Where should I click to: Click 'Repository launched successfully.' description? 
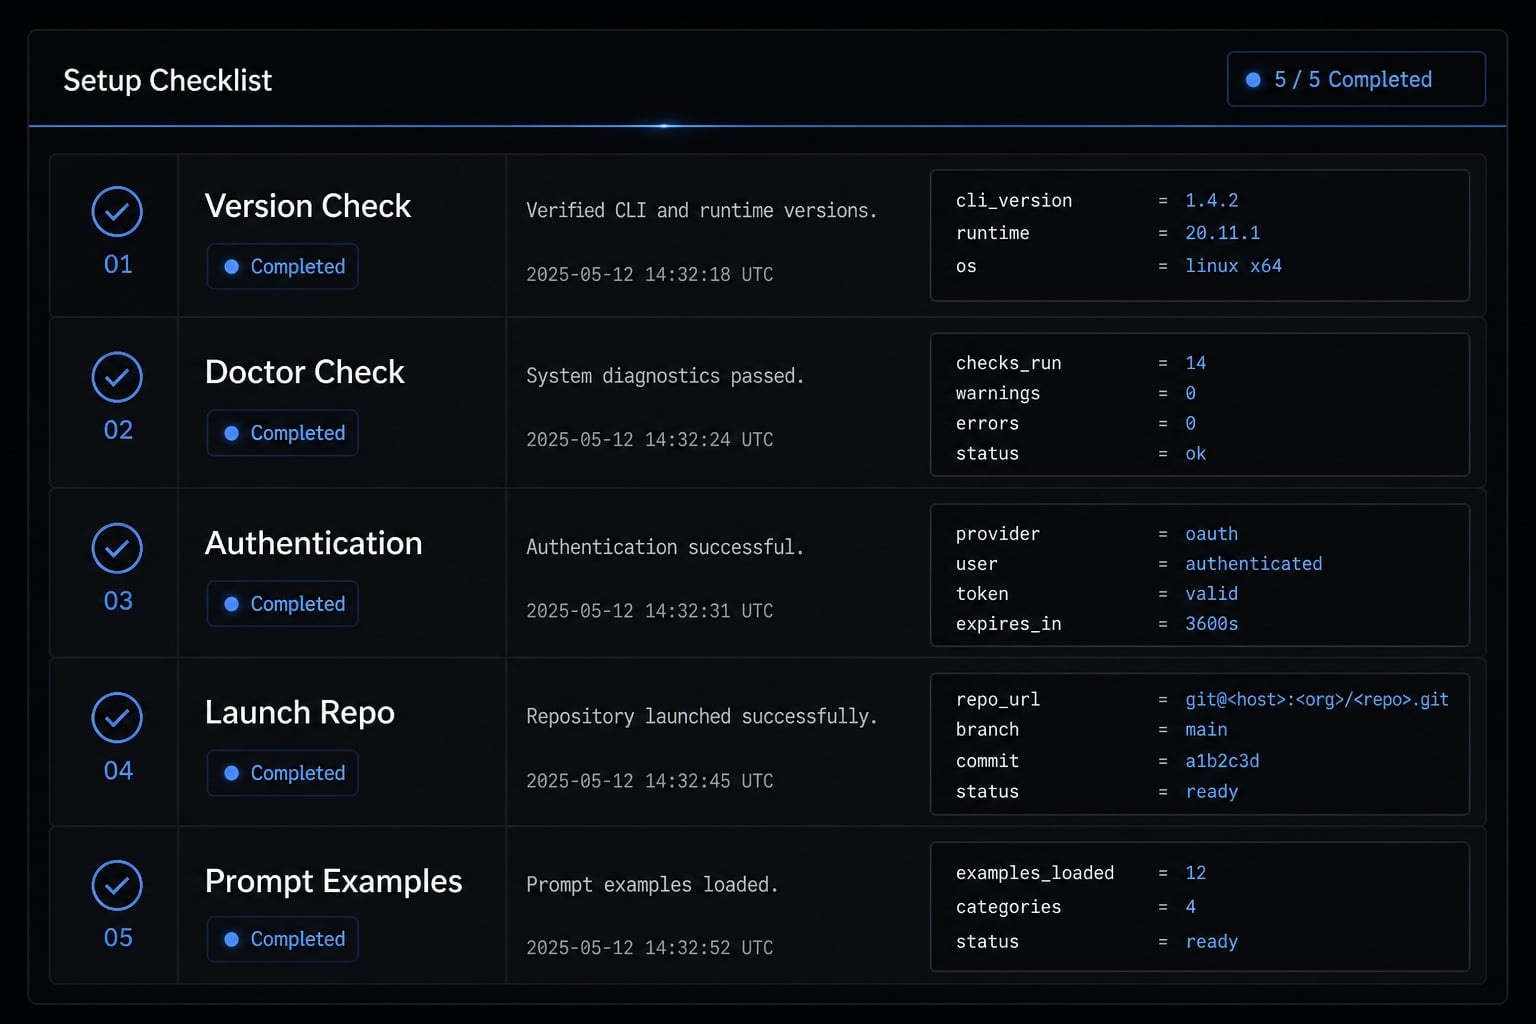[701, 717]
